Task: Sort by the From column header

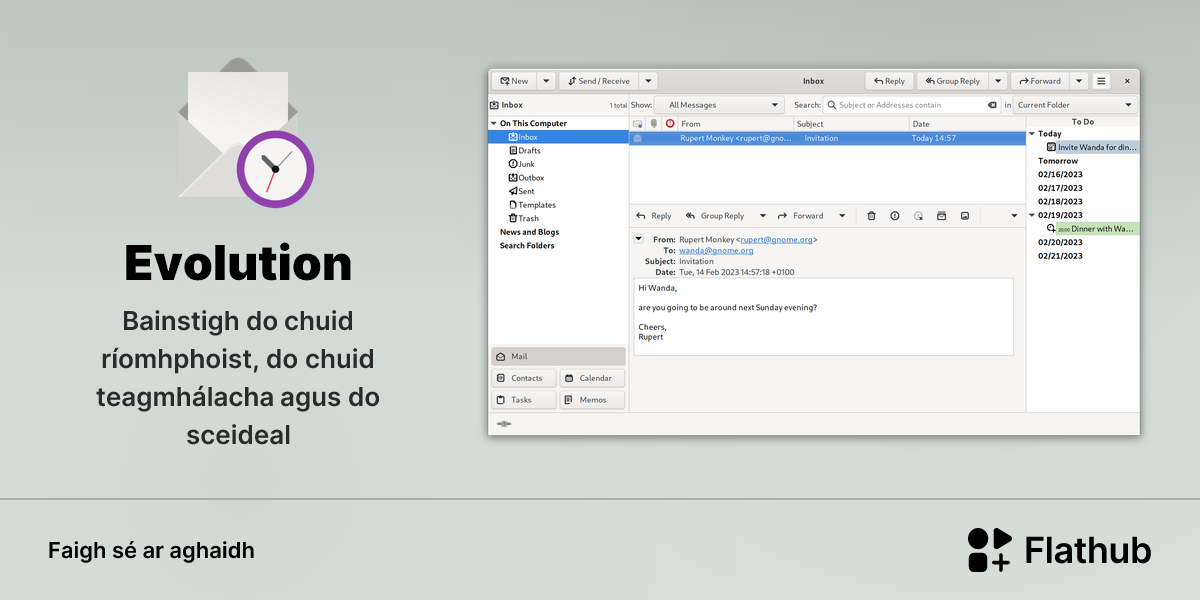Action: [x=735, y=124]
